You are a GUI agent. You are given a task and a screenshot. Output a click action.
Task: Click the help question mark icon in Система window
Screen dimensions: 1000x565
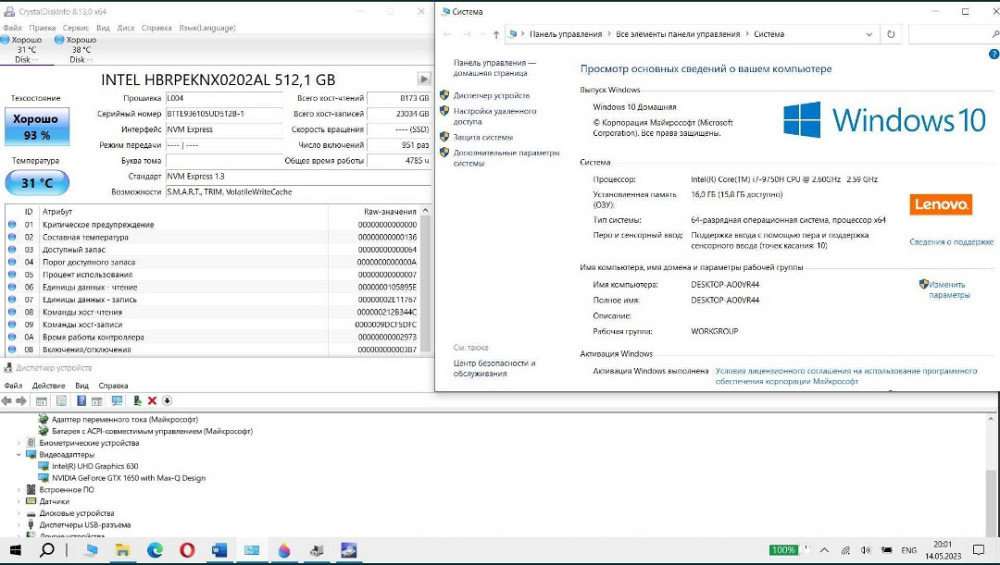(x=994, y=54)
